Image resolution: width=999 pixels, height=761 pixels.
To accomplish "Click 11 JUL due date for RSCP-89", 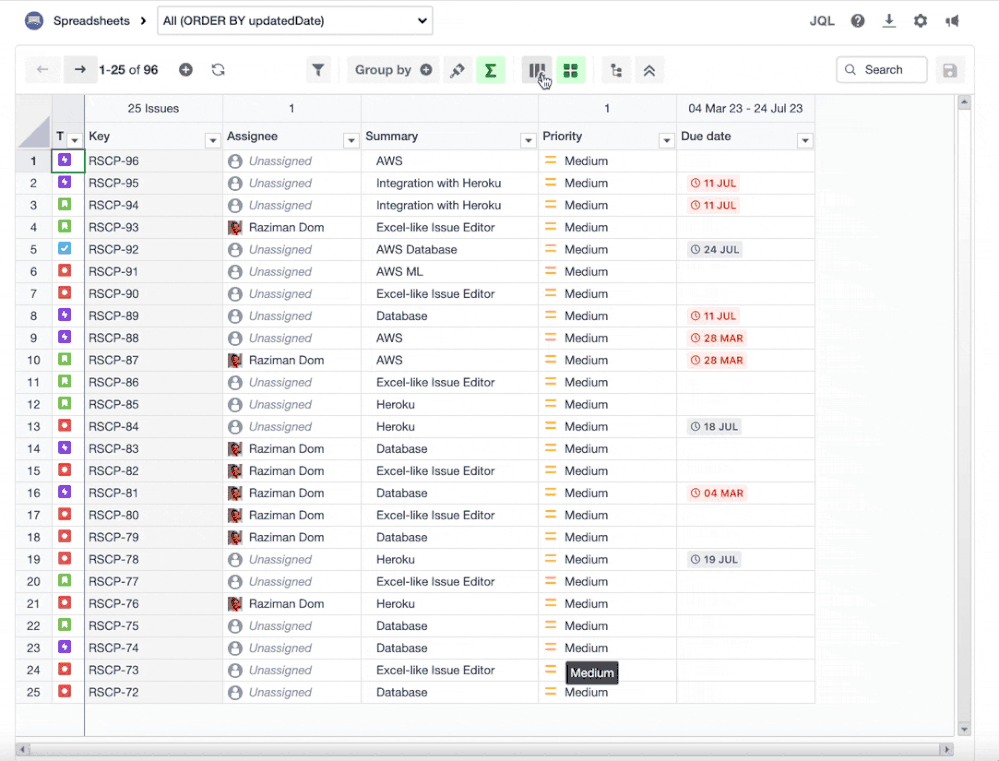I will click(x=714, y=316).
